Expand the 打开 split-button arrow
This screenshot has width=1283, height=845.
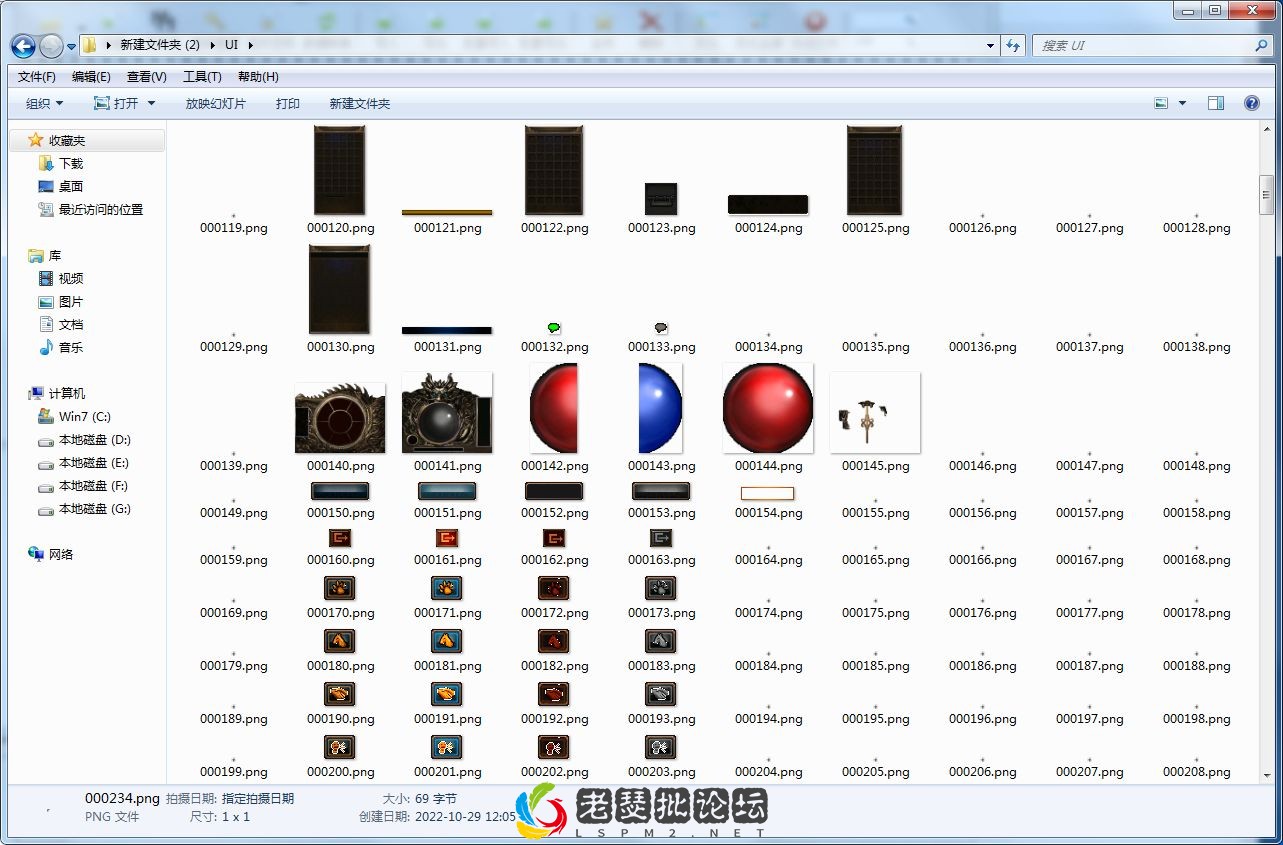pos(151,104)
